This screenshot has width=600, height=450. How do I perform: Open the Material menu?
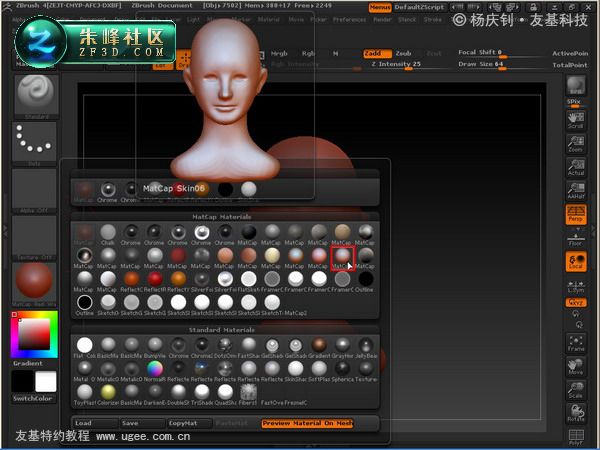tap(269, 20)
